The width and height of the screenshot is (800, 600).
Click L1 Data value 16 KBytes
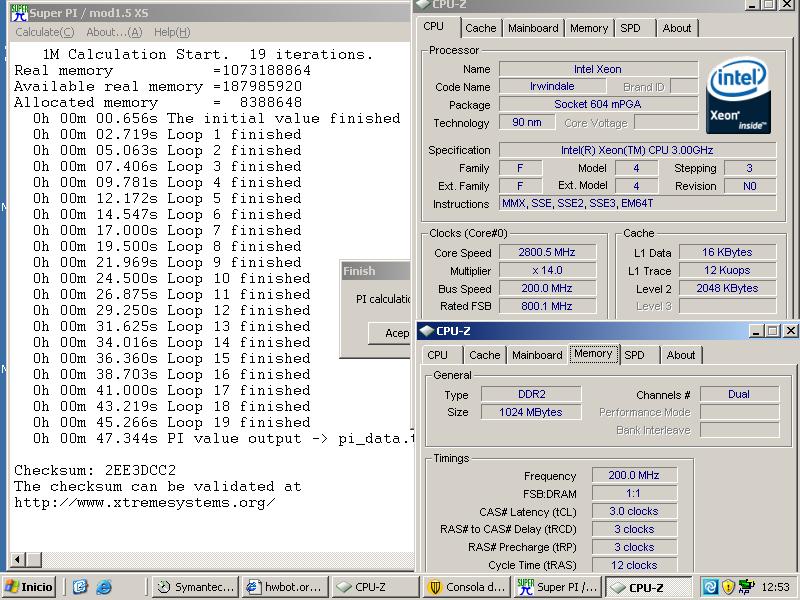[x=727, y=252]
